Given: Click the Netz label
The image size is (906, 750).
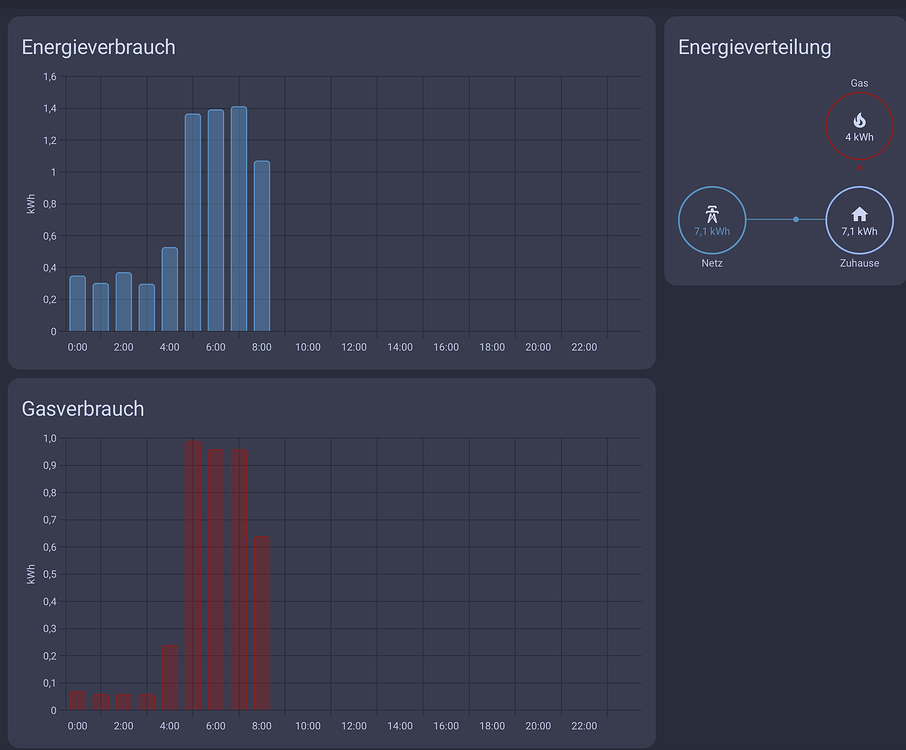Looking at the screenshot, I should pos(712,263).
